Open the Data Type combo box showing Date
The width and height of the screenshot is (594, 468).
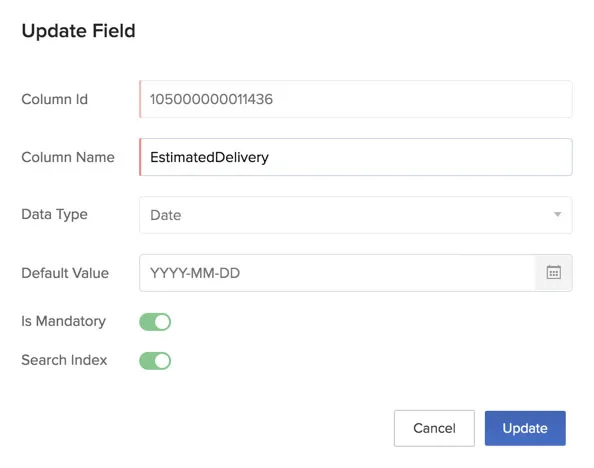coord(356,215)
